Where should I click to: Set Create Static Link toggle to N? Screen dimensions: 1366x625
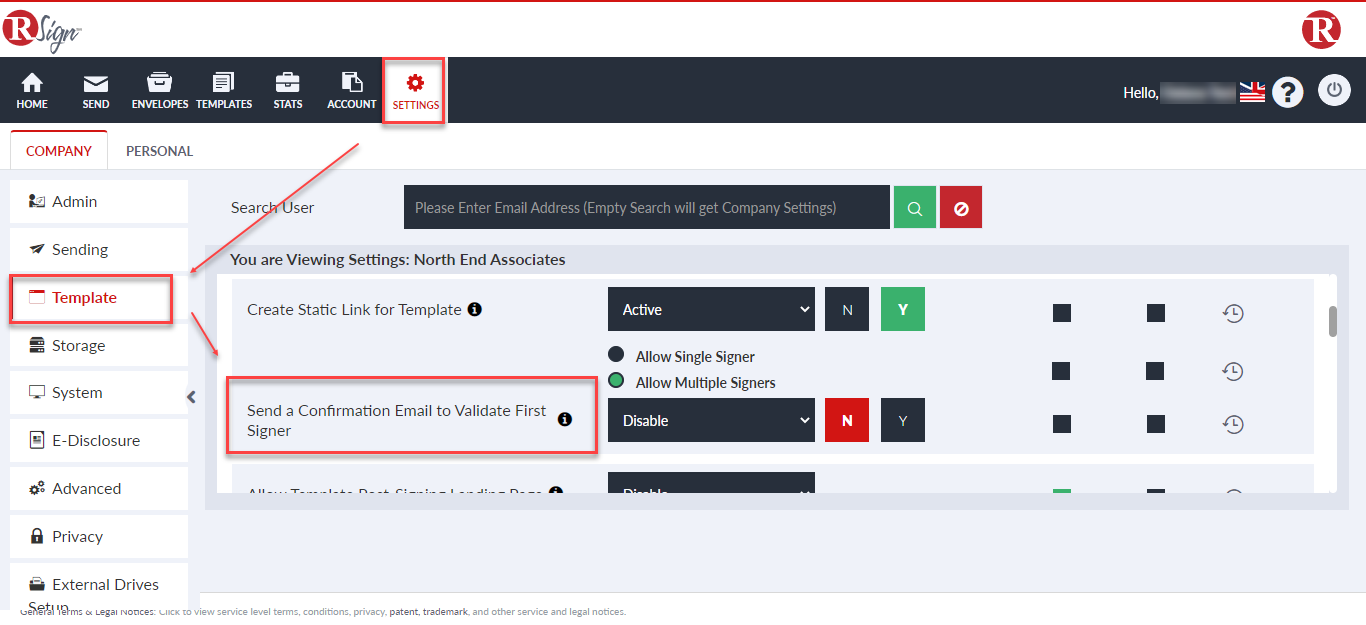click(x=847, y=309)
